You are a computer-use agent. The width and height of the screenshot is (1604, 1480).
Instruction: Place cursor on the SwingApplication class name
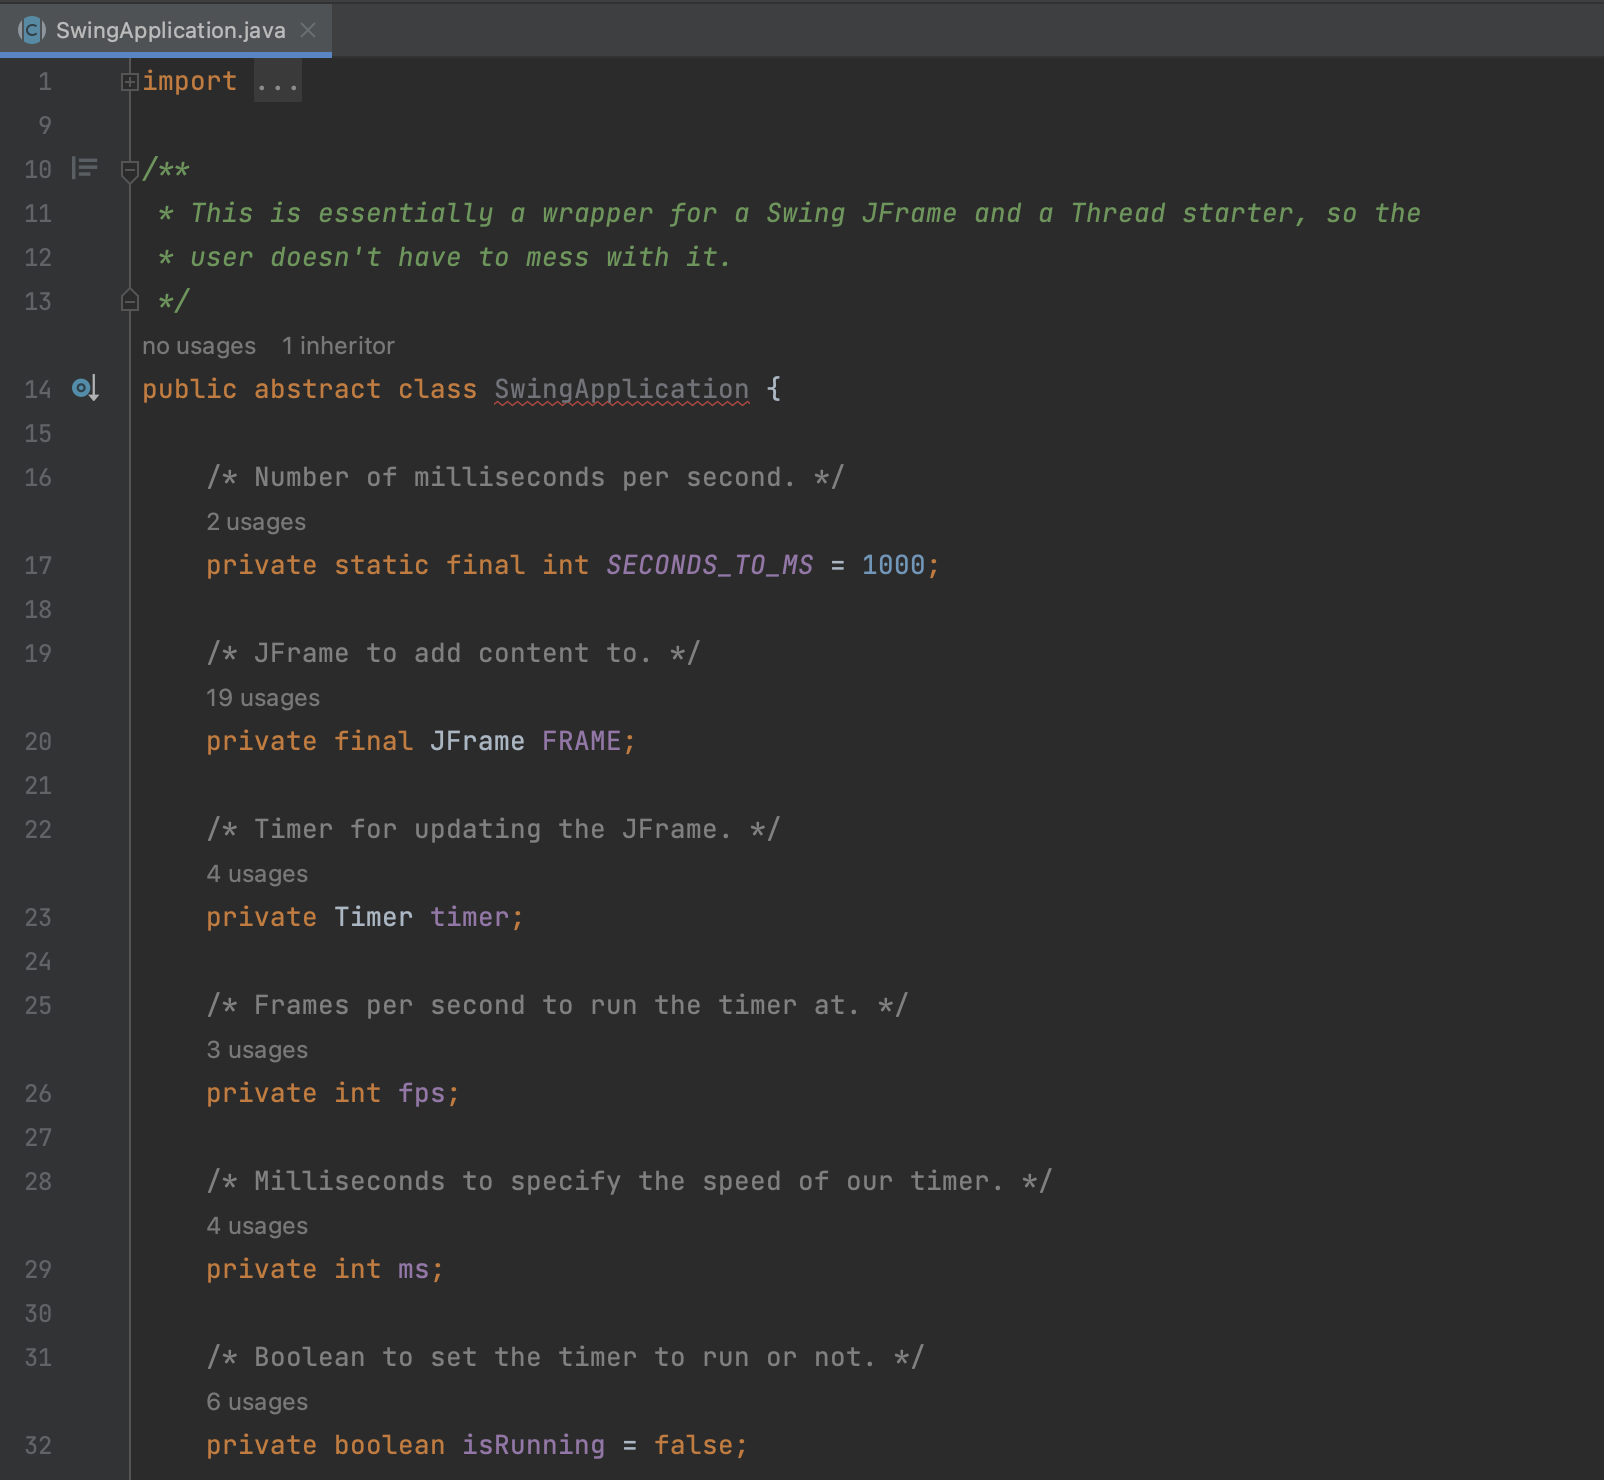pyautogui.click(x=620, y=389)
